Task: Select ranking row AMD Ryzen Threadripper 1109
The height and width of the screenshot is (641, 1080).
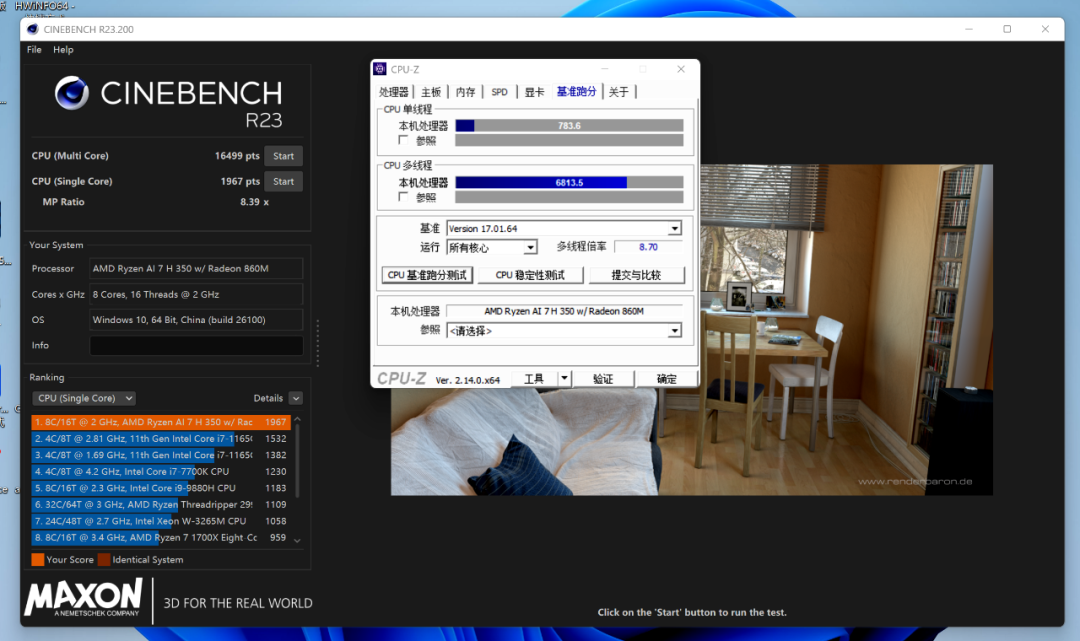Action: click(161, 504)
